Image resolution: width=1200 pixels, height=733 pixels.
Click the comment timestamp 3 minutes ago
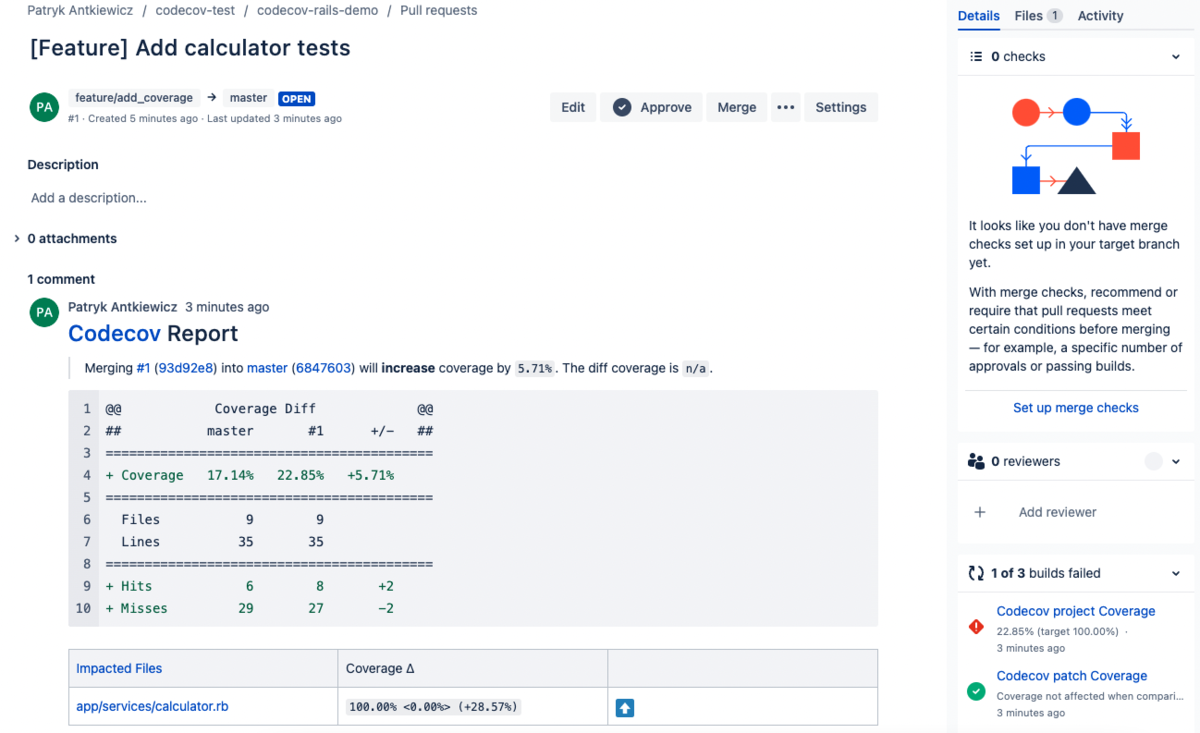[x=227, y=307]
